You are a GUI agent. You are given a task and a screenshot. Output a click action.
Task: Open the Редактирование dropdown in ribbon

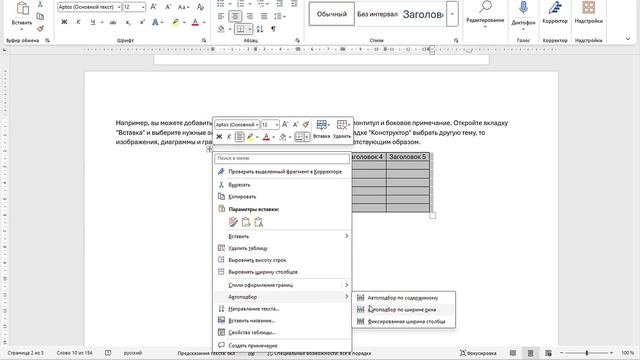485,15
